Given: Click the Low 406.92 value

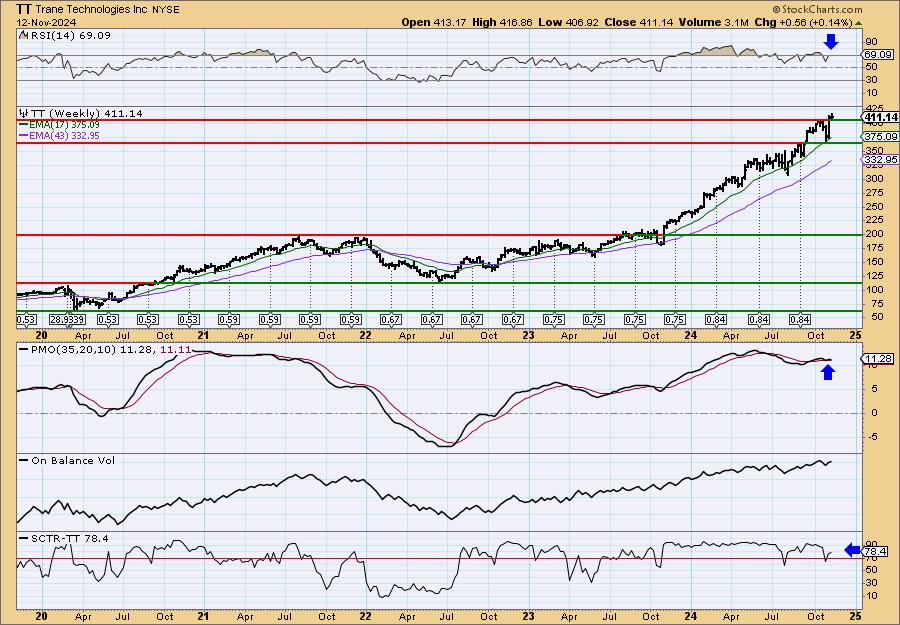Looking at the screenshot, I should pyautogui.click(x=568, y=22).
